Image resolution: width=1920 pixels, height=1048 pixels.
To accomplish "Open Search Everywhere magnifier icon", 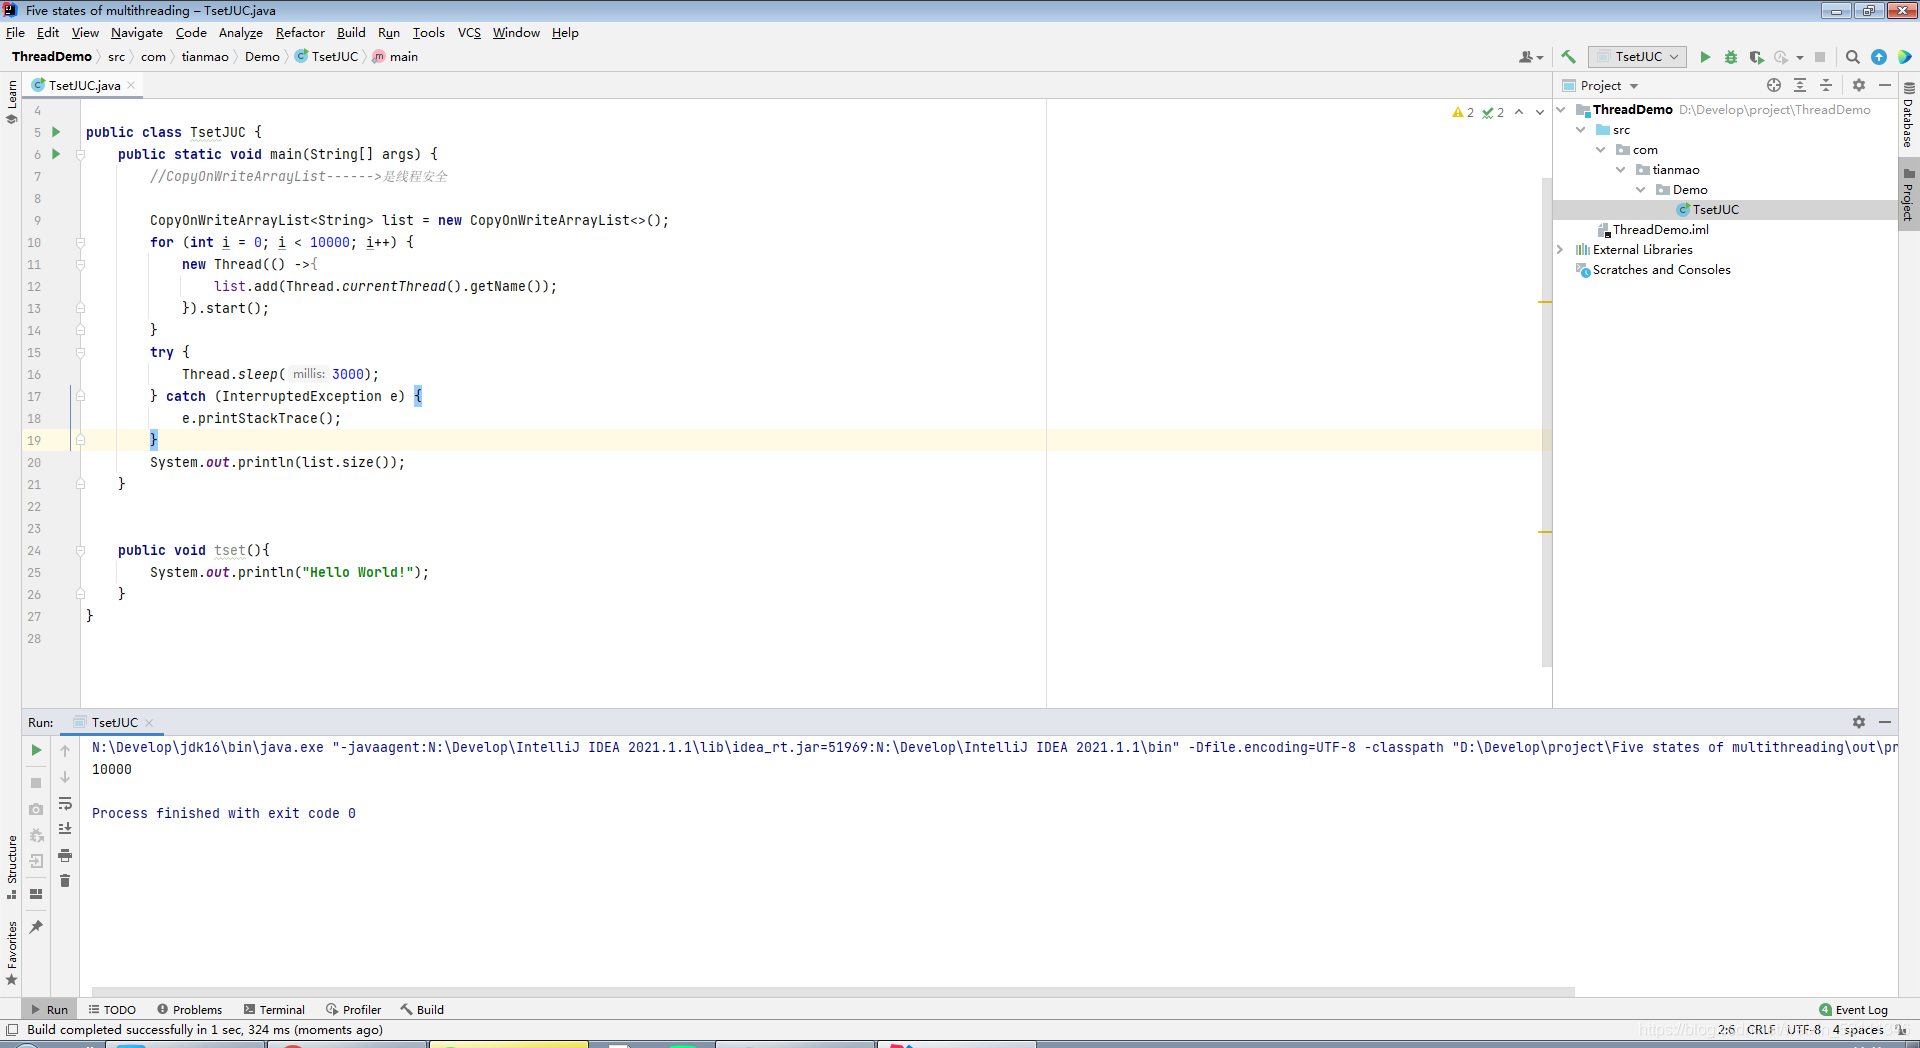I will [x=1853, y=57].
